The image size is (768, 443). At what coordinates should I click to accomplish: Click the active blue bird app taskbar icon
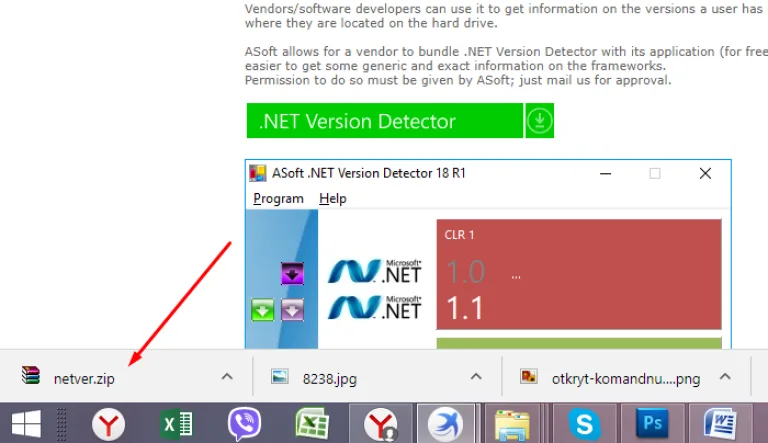(446, 423)
